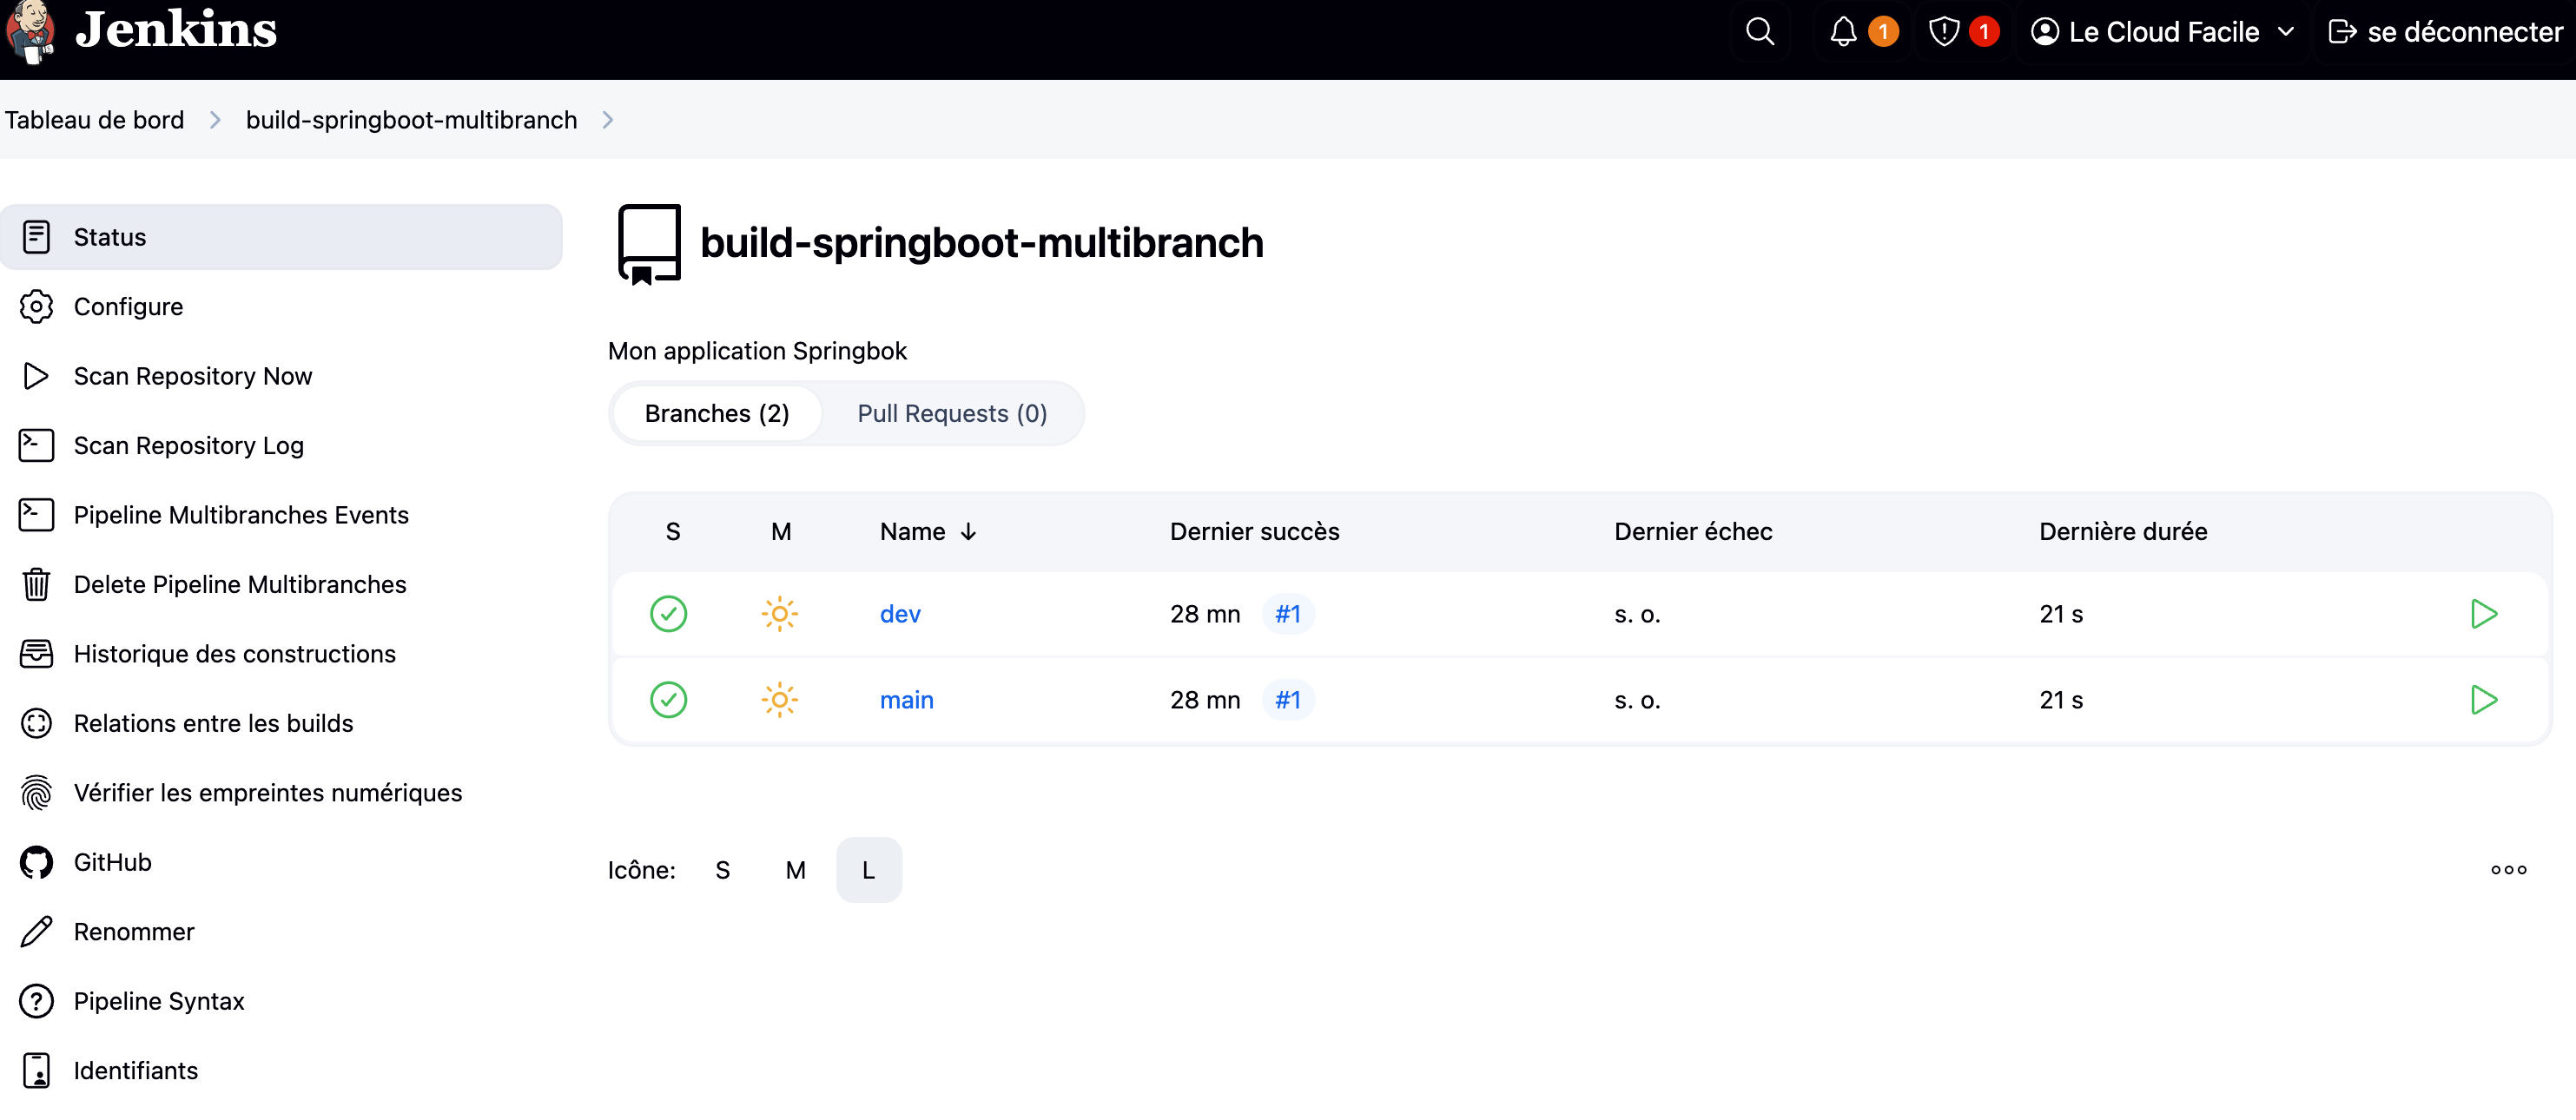This screenshot has width=2576, height=1120.
Task: Click green success status icon for dev
Action: click(668, 614)
